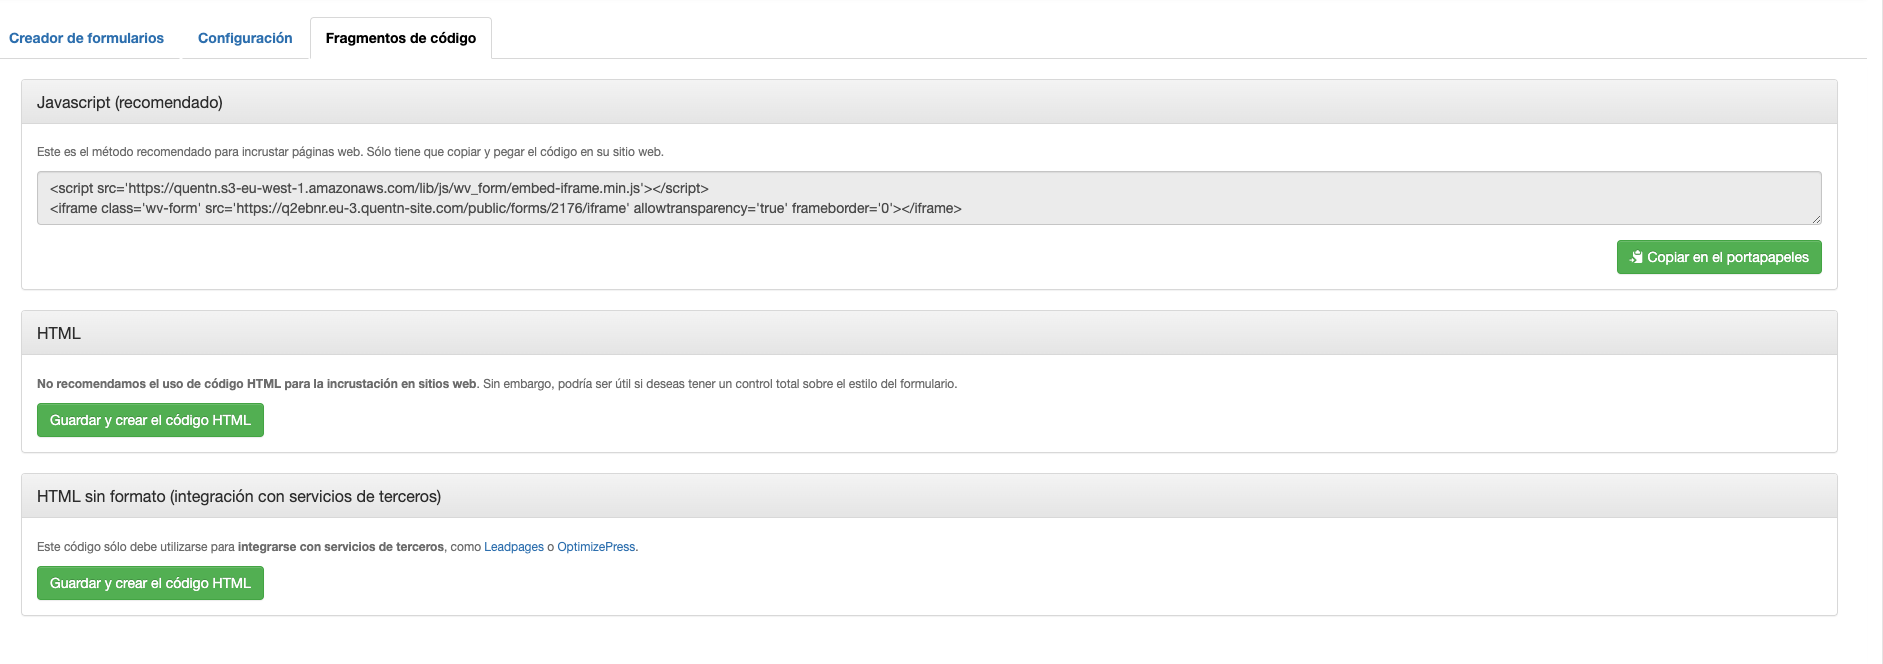Open the Creador de formularios tab

86,38
